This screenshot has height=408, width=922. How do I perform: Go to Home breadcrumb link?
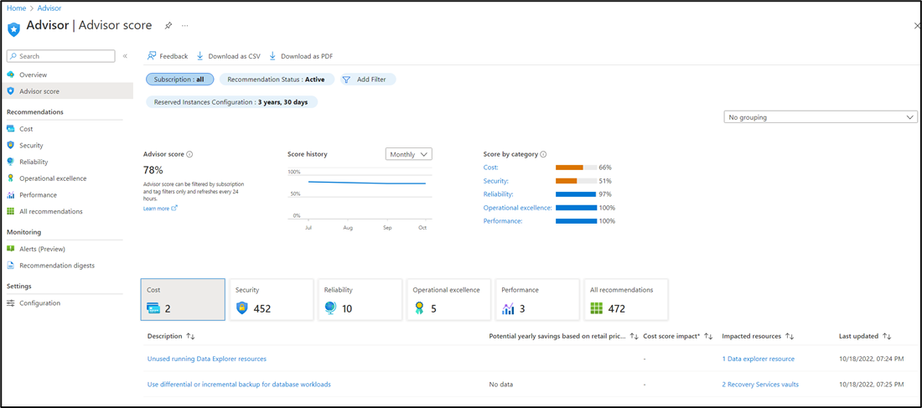point(16,8)
